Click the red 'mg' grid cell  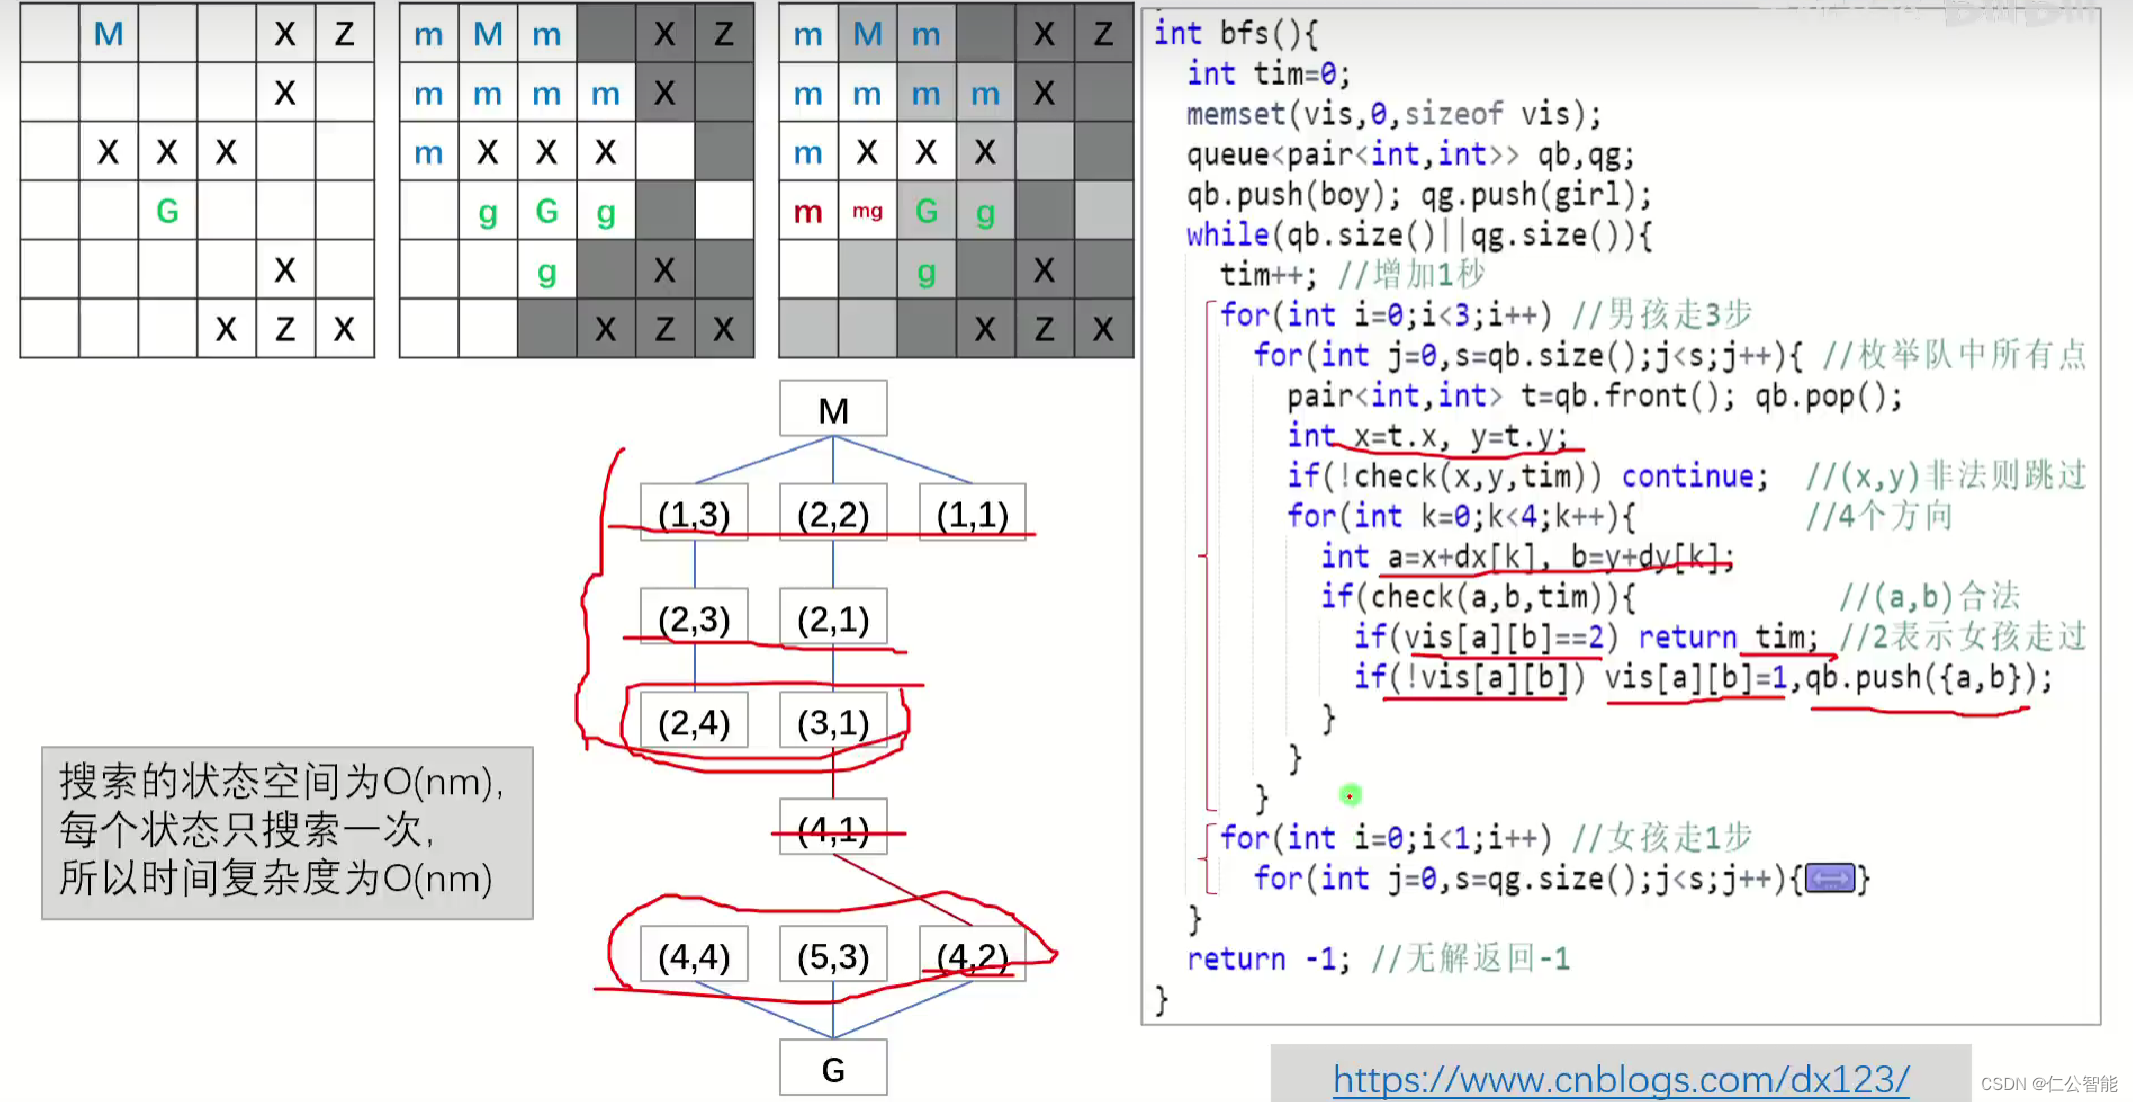pos(867,211)
